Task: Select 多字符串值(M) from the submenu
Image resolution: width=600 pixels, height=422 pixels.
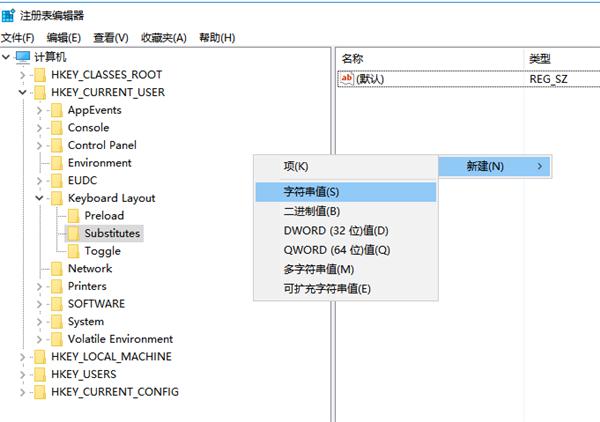Action: click(346, 269)
